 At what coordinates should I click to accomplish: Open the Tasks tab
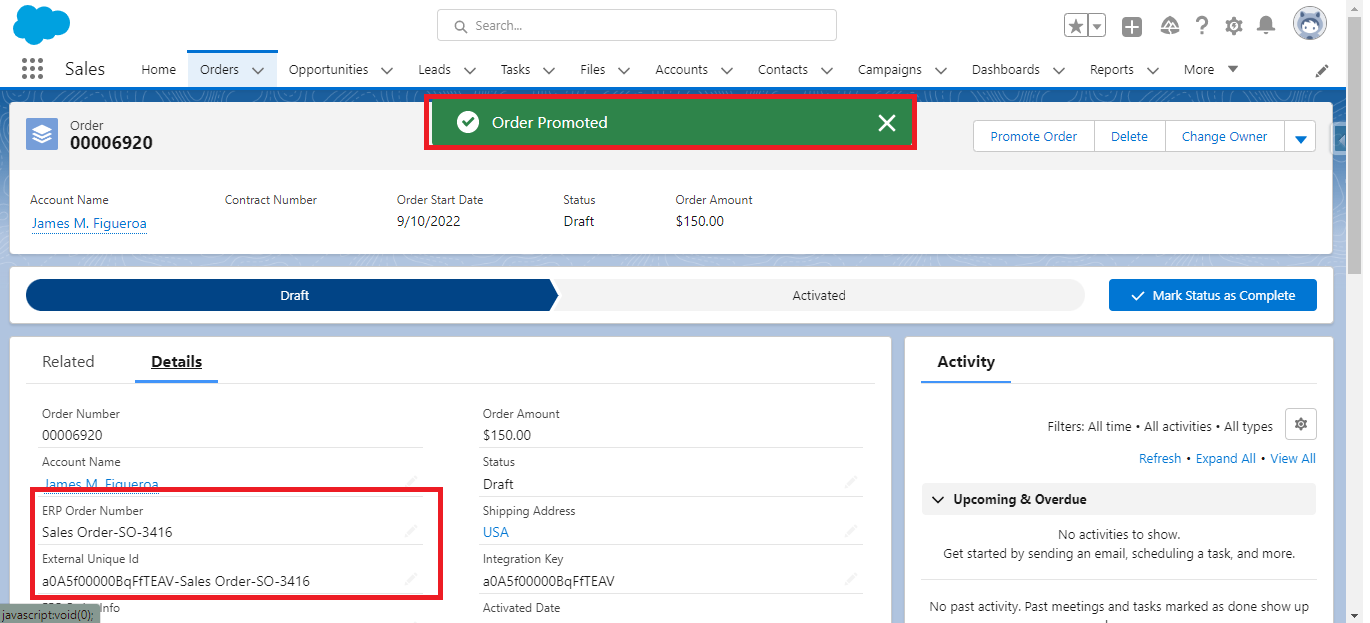(515, 69)
